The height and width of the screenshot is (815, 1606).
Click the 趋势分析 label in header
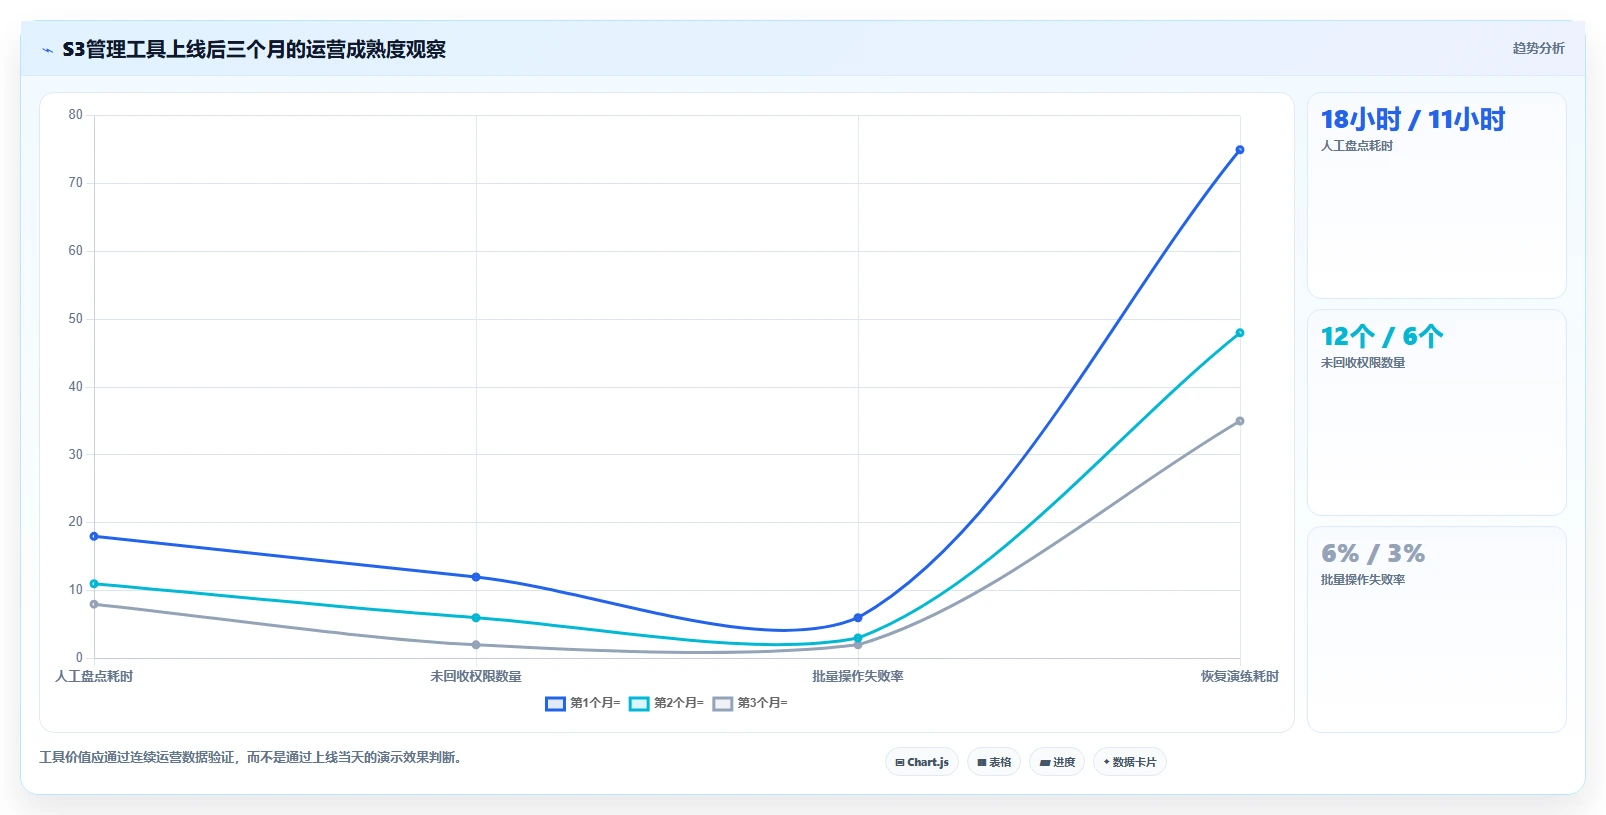tap(1538, 48)
